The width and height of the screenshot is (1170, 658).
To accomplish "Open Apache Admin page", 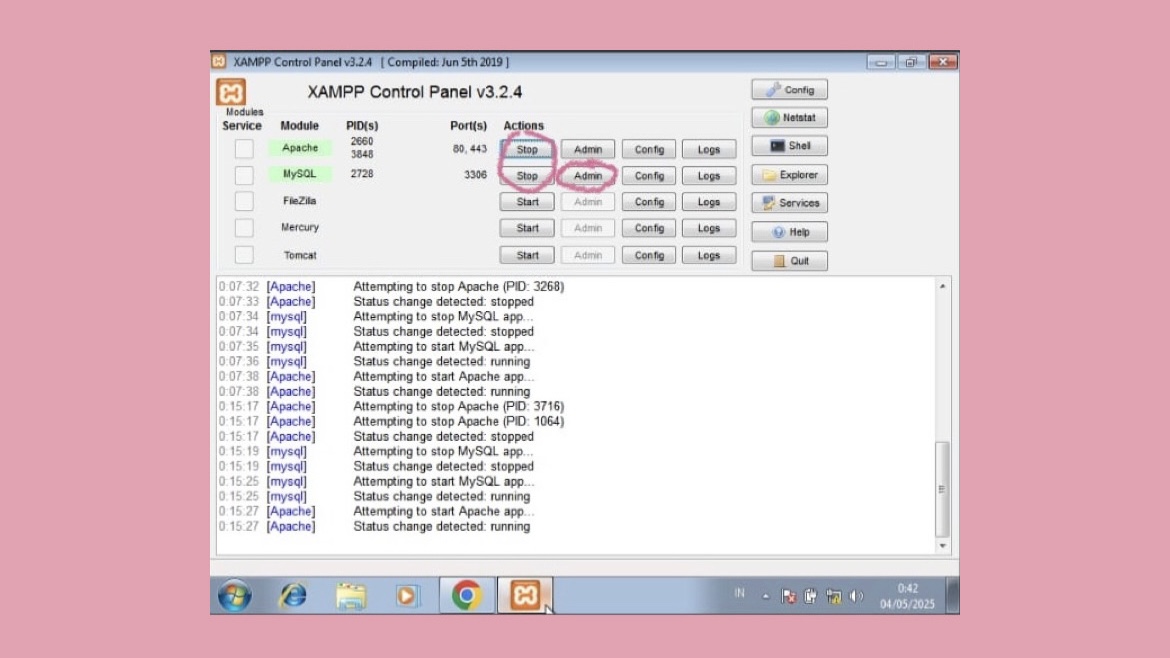I will point(588,149).
